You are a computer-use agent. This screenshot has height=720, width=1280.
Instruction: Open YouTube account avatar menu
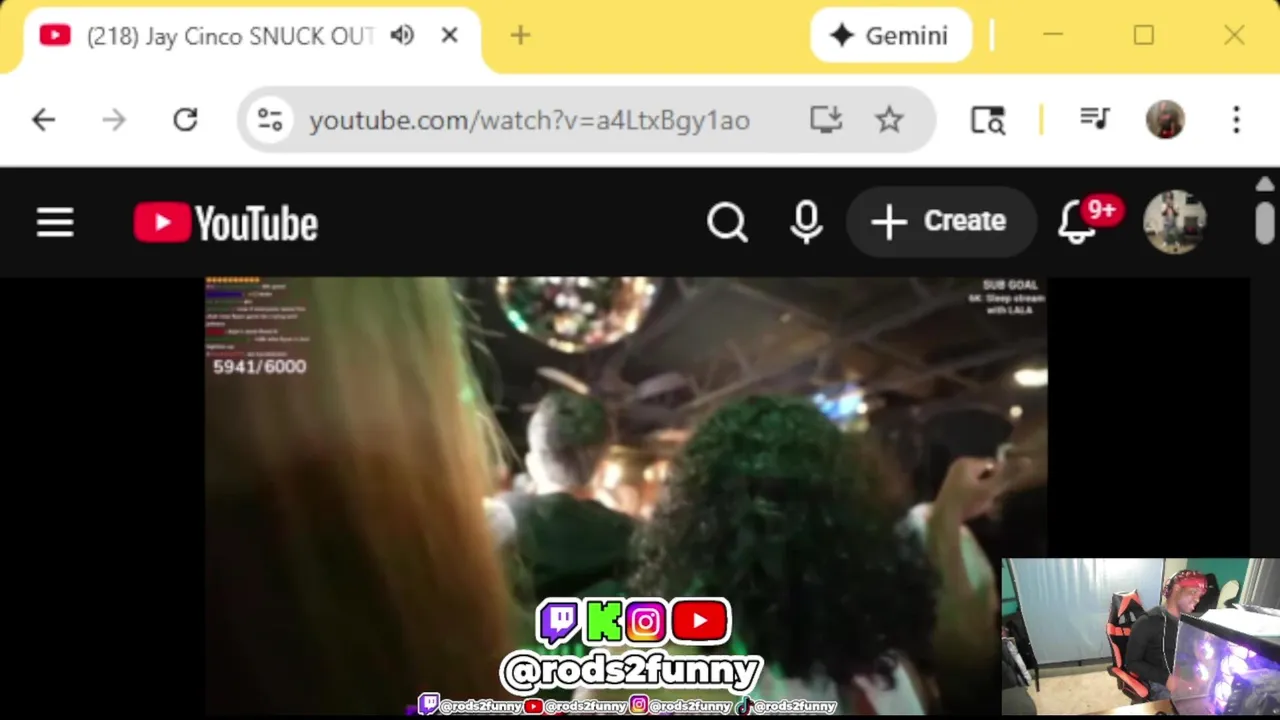tap(1175, 222)
